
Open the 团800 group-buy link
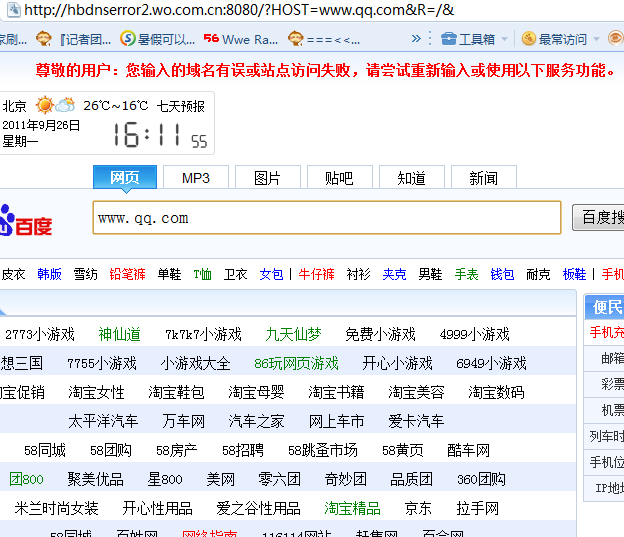pos(26,479)
